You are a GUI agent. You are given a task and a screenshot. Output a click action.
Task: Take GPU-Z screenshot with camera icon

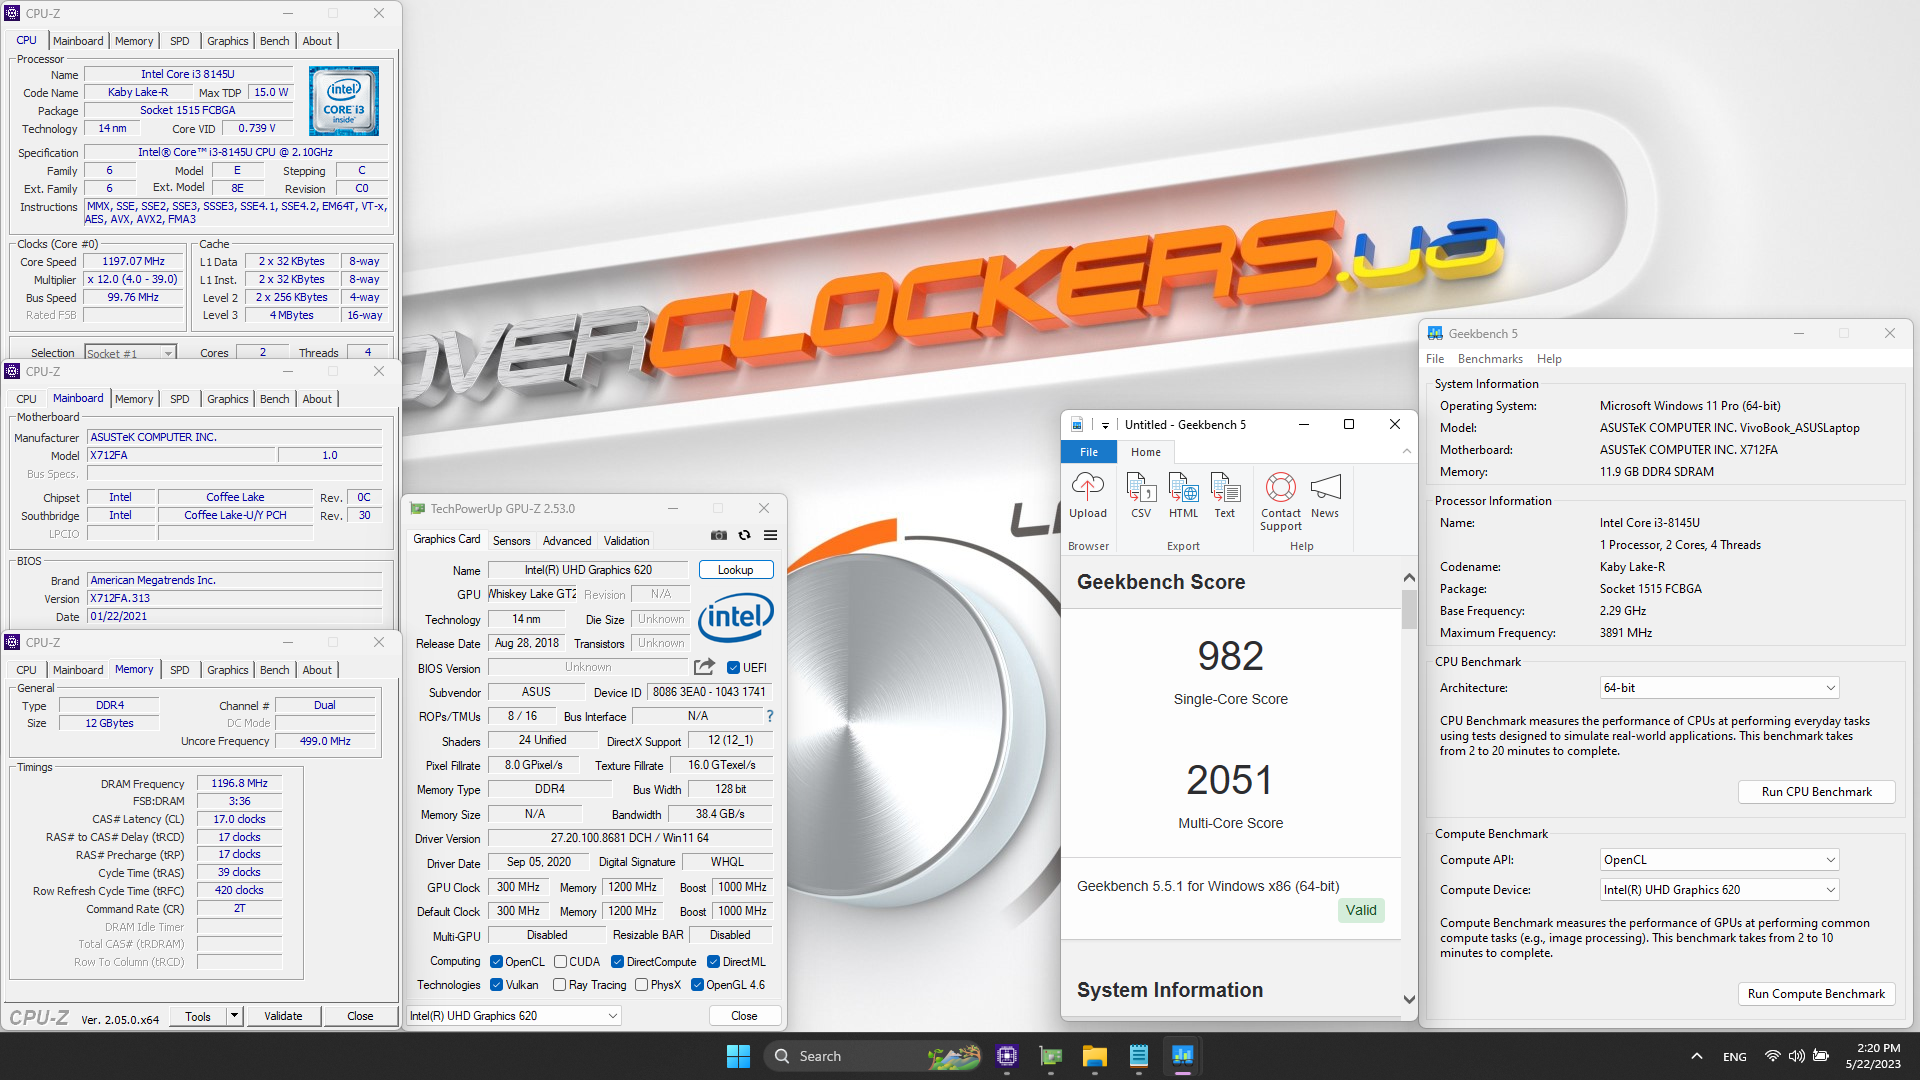[718, 535]
